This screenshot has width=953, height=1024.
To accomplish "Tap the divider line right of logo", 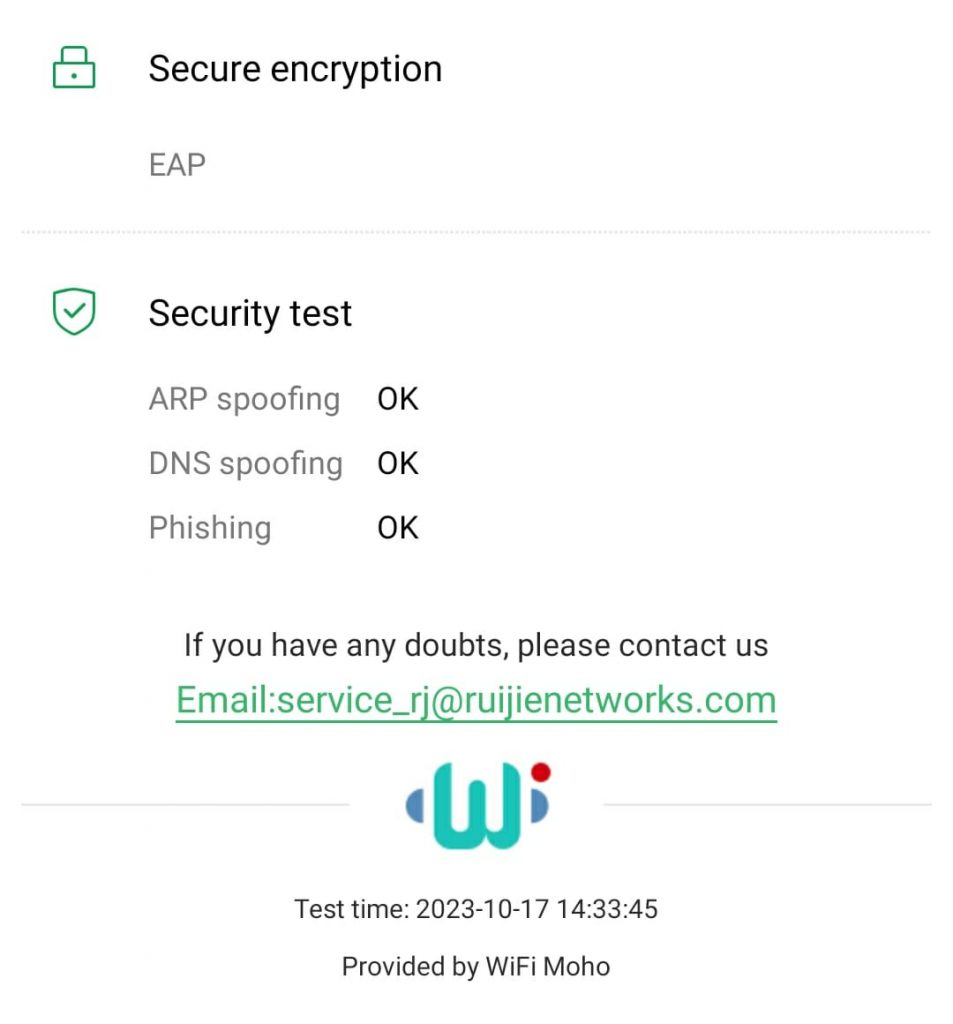I will click(767, 804).
